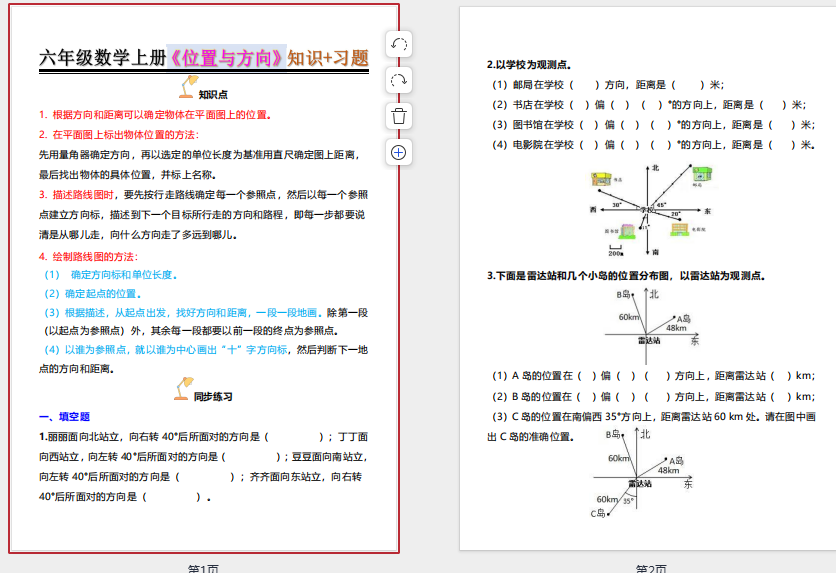Rotate page 1 counterclockwise
836x573 pixels.
(x=398, y=45)
